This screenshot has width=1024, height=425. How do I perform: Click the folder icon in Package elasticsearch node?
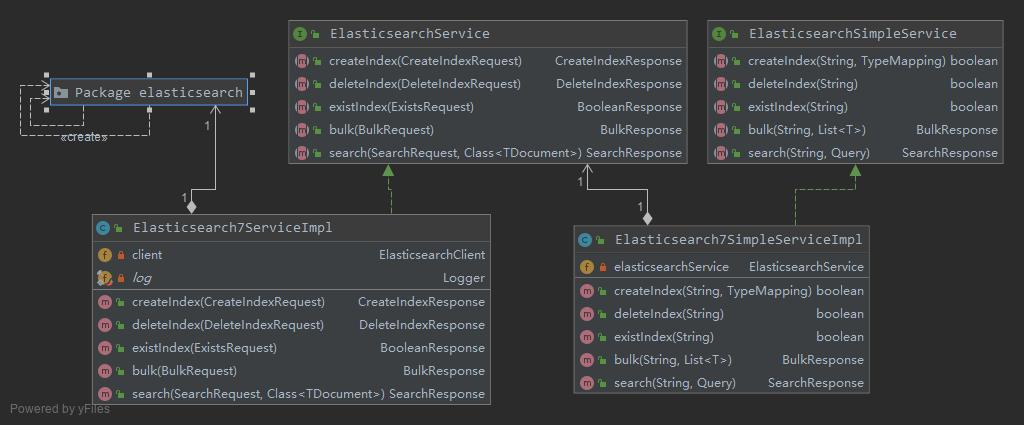61,93
